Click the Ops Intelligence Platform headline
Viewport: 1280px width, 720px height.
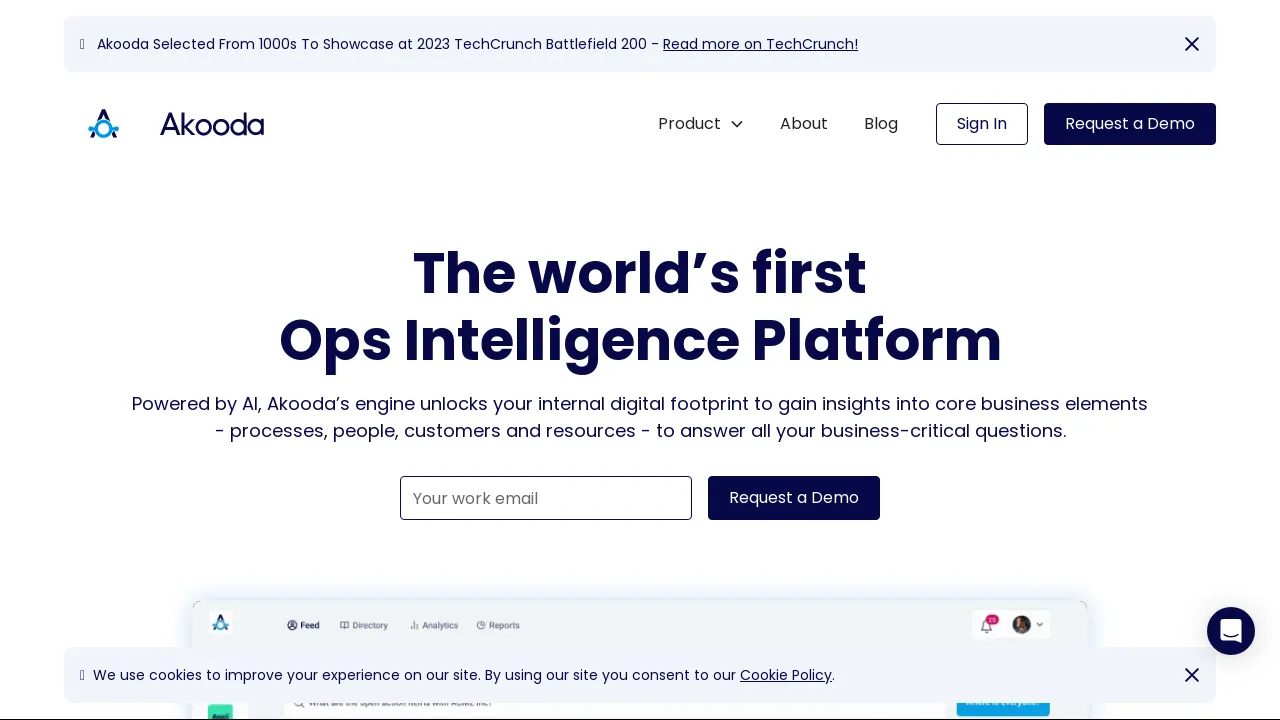(x=640, y=340)
